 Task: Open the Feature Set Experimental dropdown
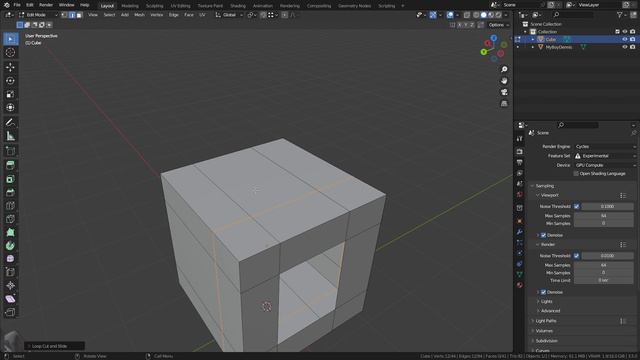605,156
